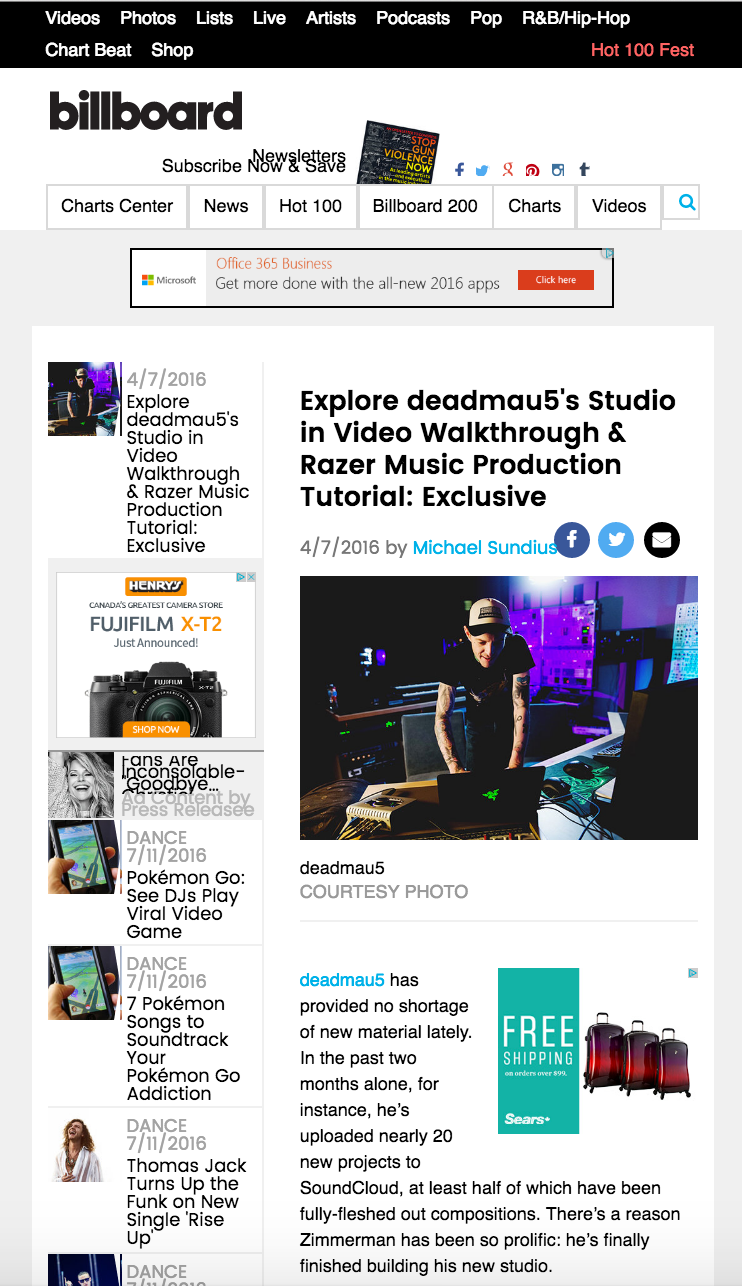Click AdChoices icon on Microsoft banner ad
The width and height of the screenshot is (742, 1286).
(x=607, y=255)
